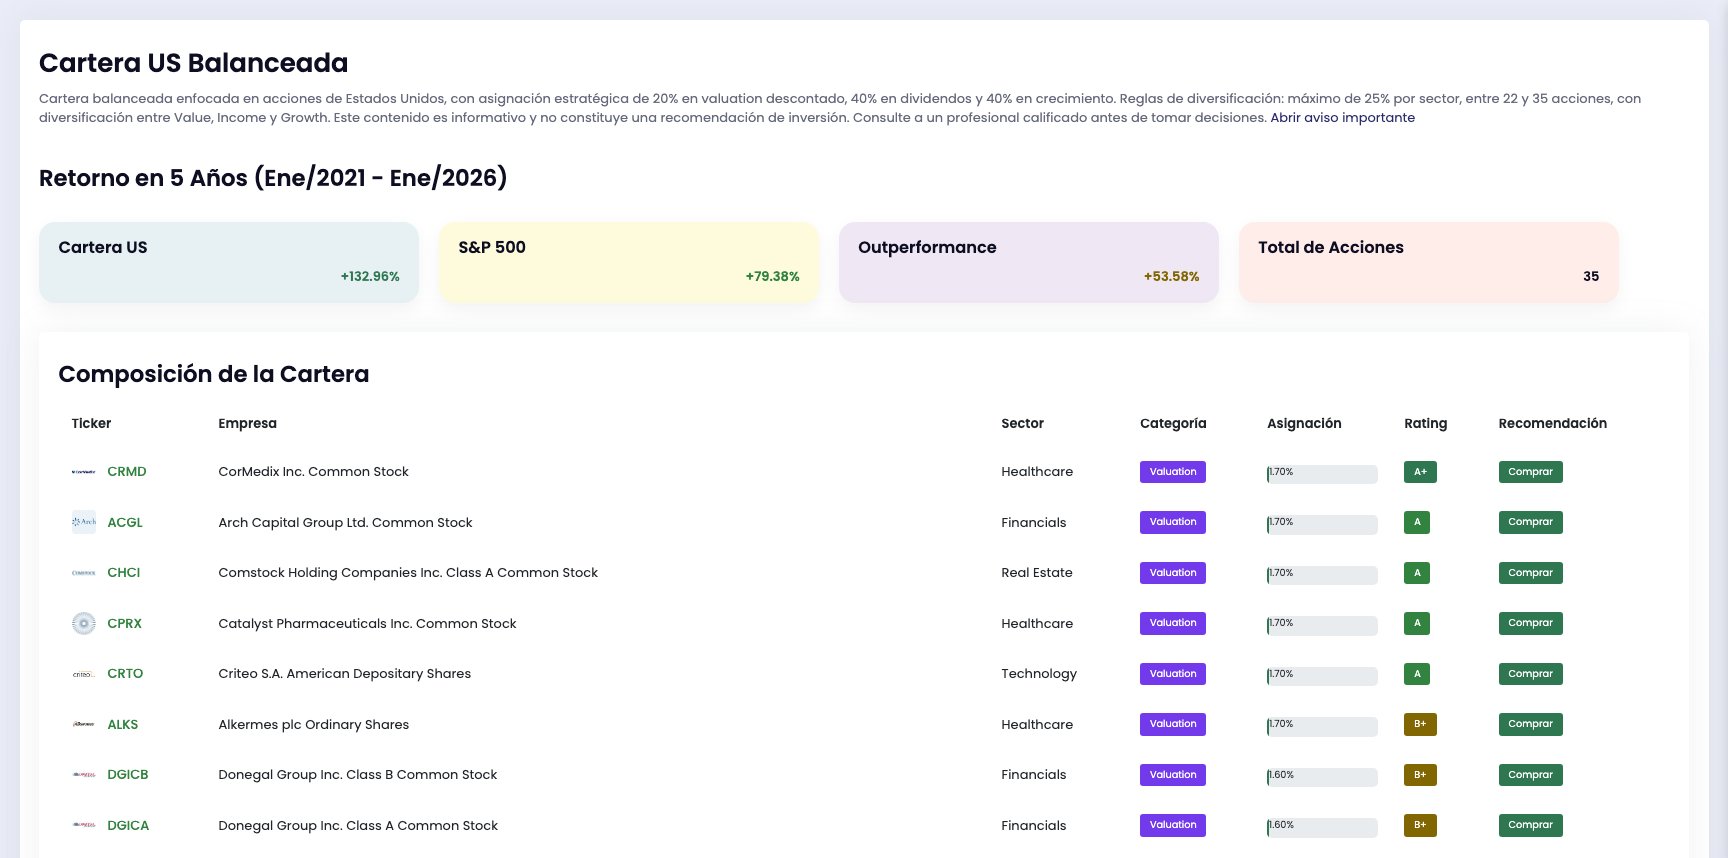This screenshot has height=858, width=1728.
Task: Click the Empresa column header
Action: pos(247,424)
